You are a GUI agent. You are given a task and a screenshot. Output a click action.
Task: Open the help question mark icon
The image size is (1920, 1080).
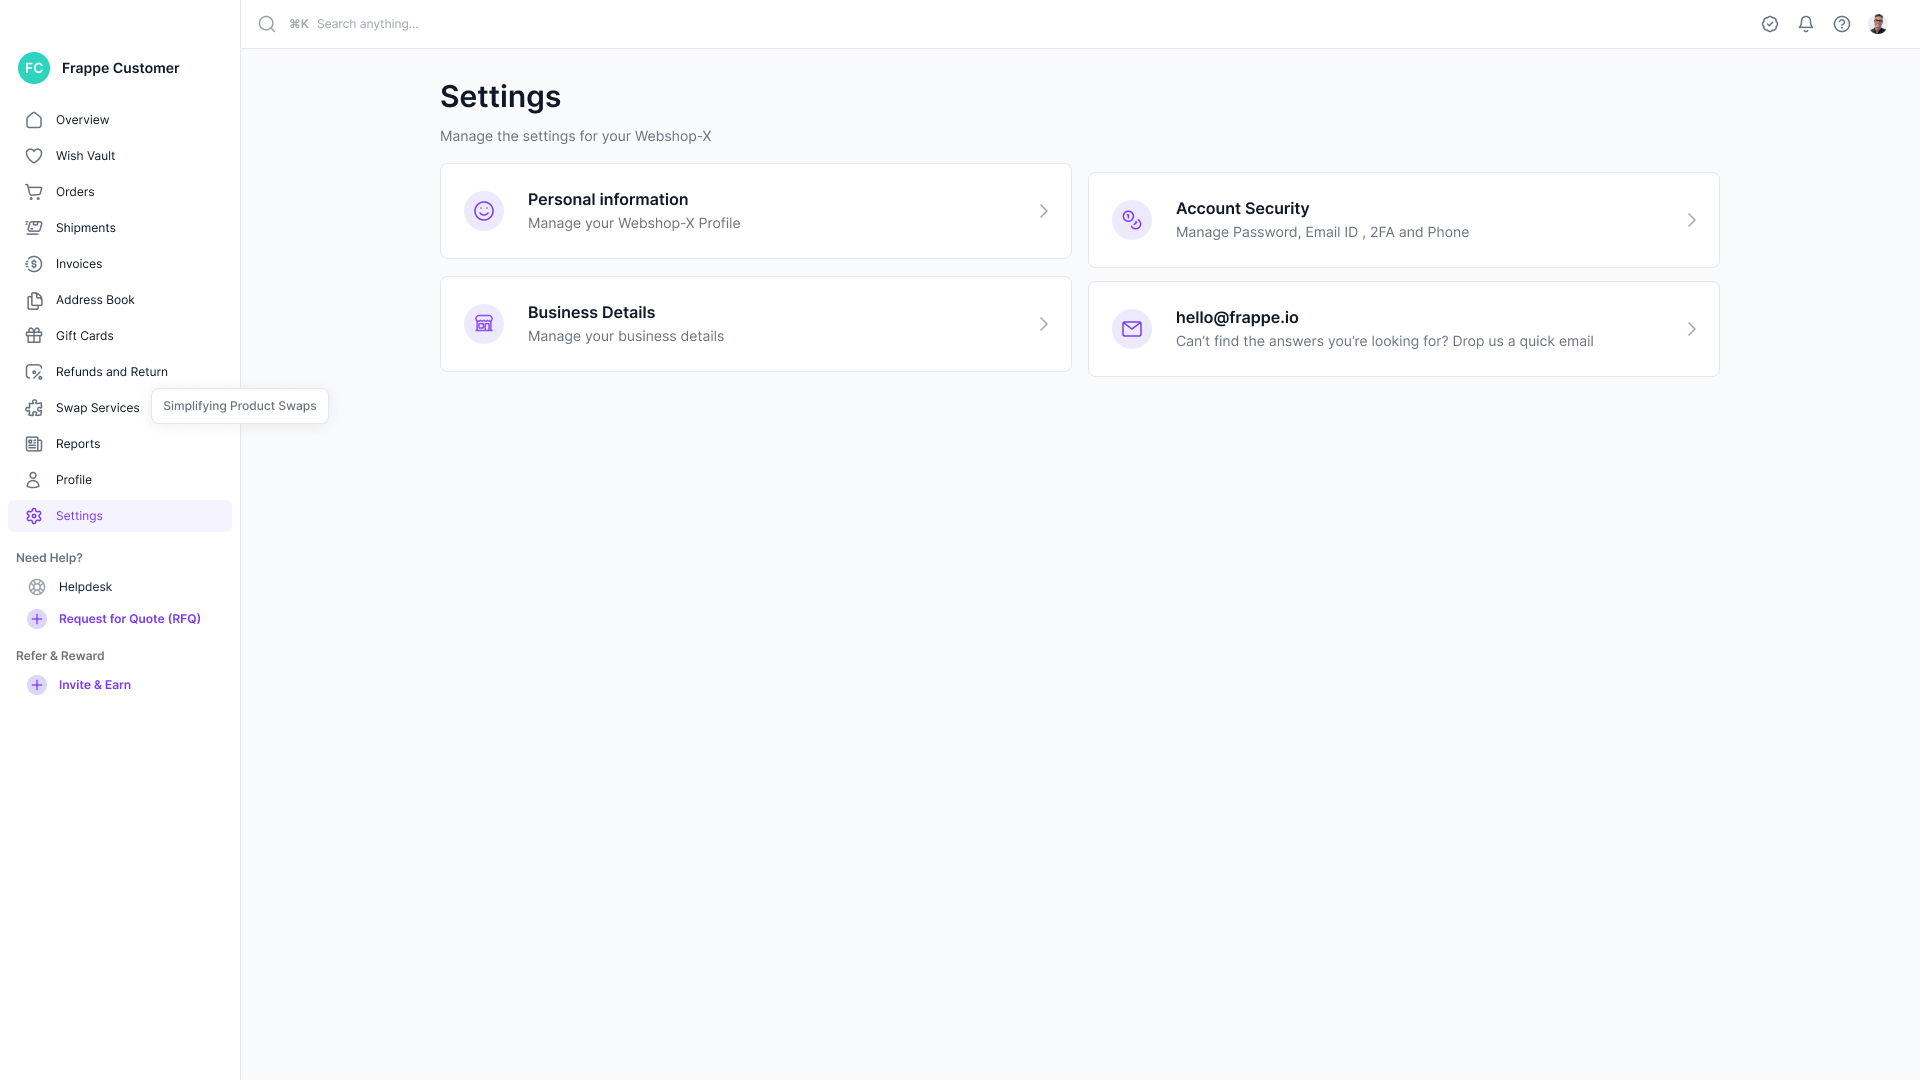[x=1841, y=24]
